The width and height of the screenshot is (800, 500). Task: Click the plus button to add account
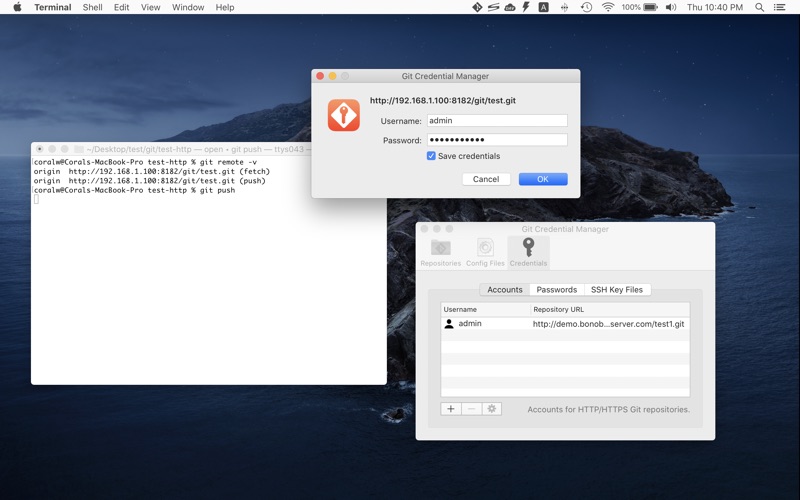tap(451, 409)
